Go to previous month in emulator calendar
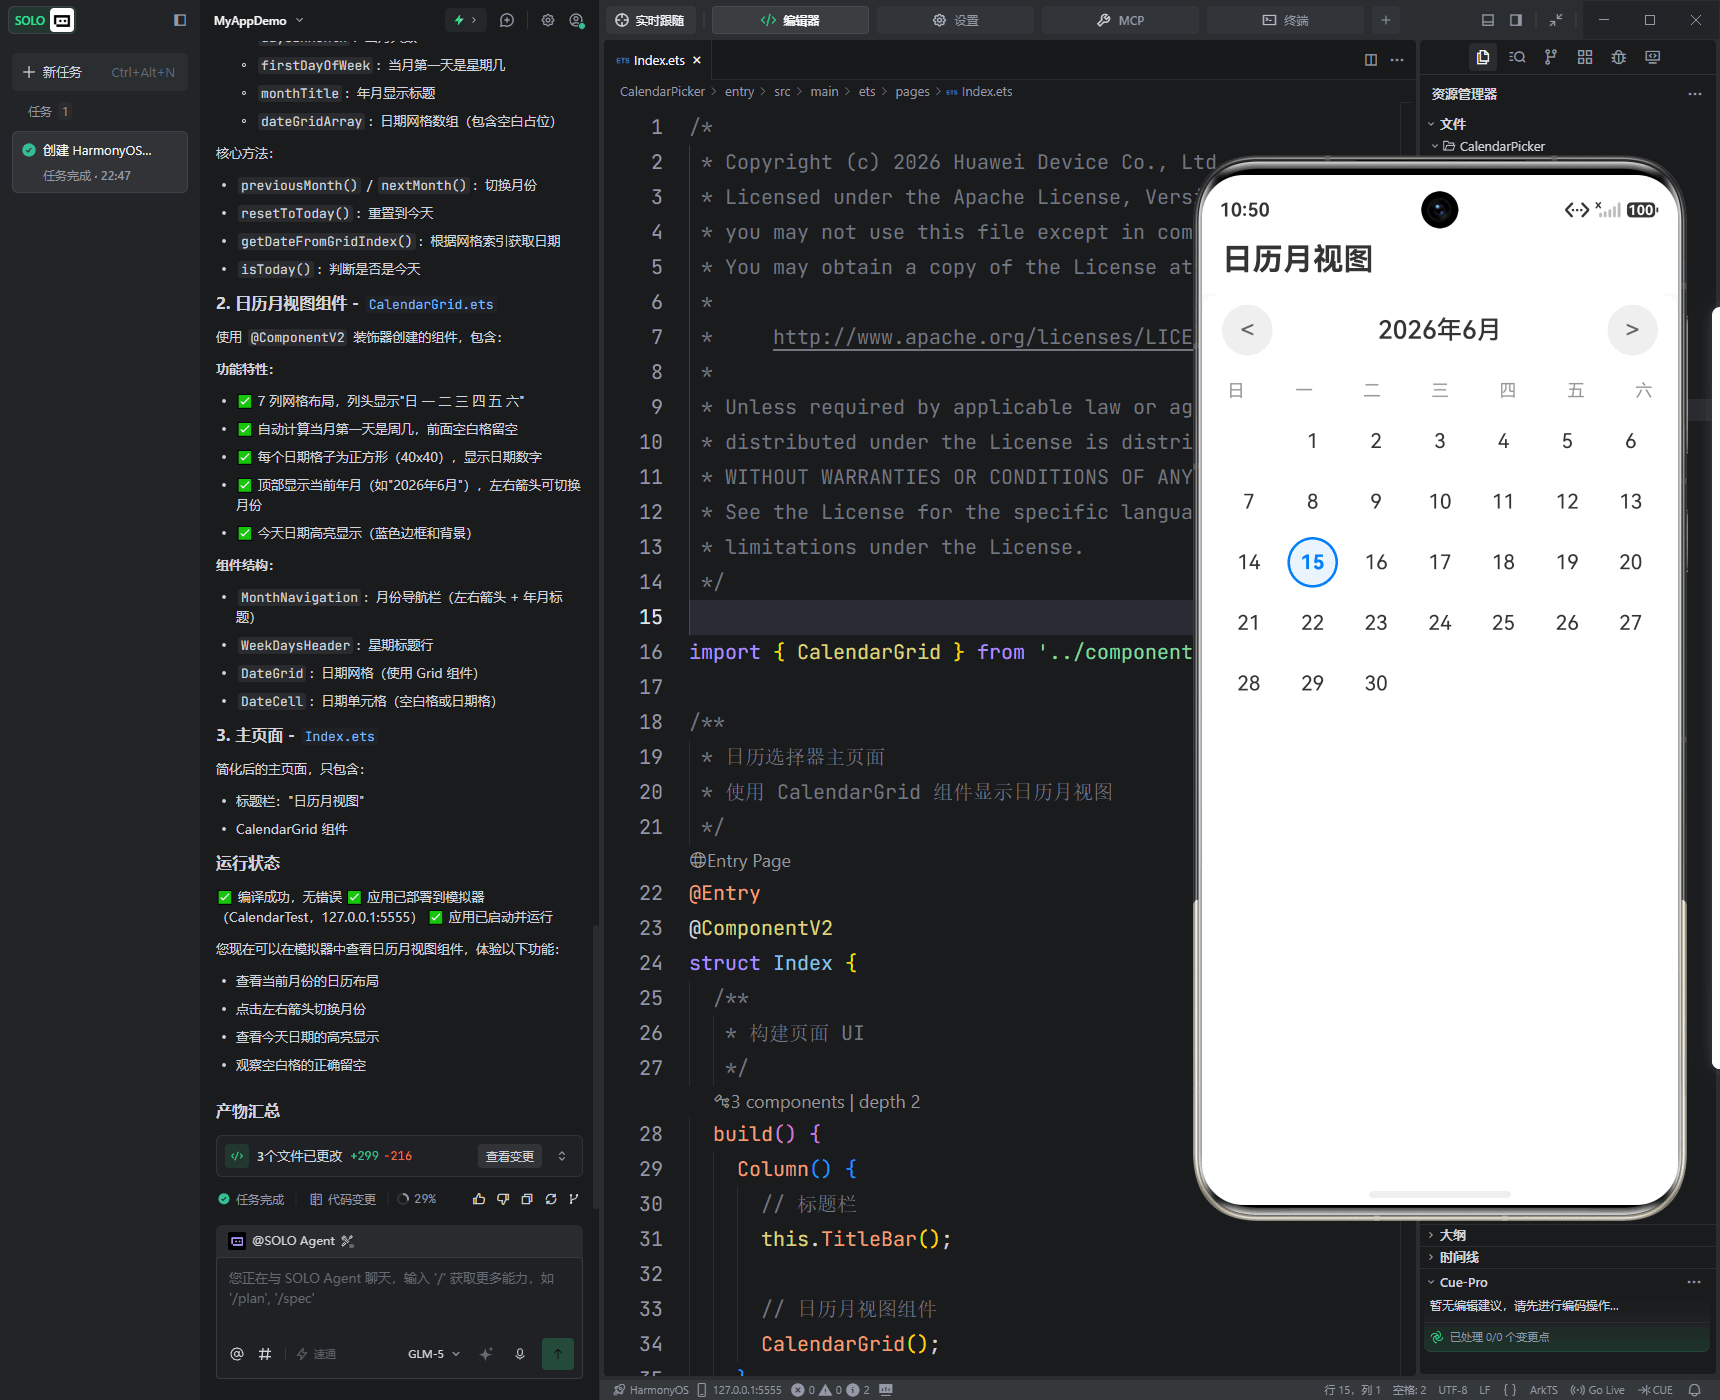 [x=1247, y=330]
